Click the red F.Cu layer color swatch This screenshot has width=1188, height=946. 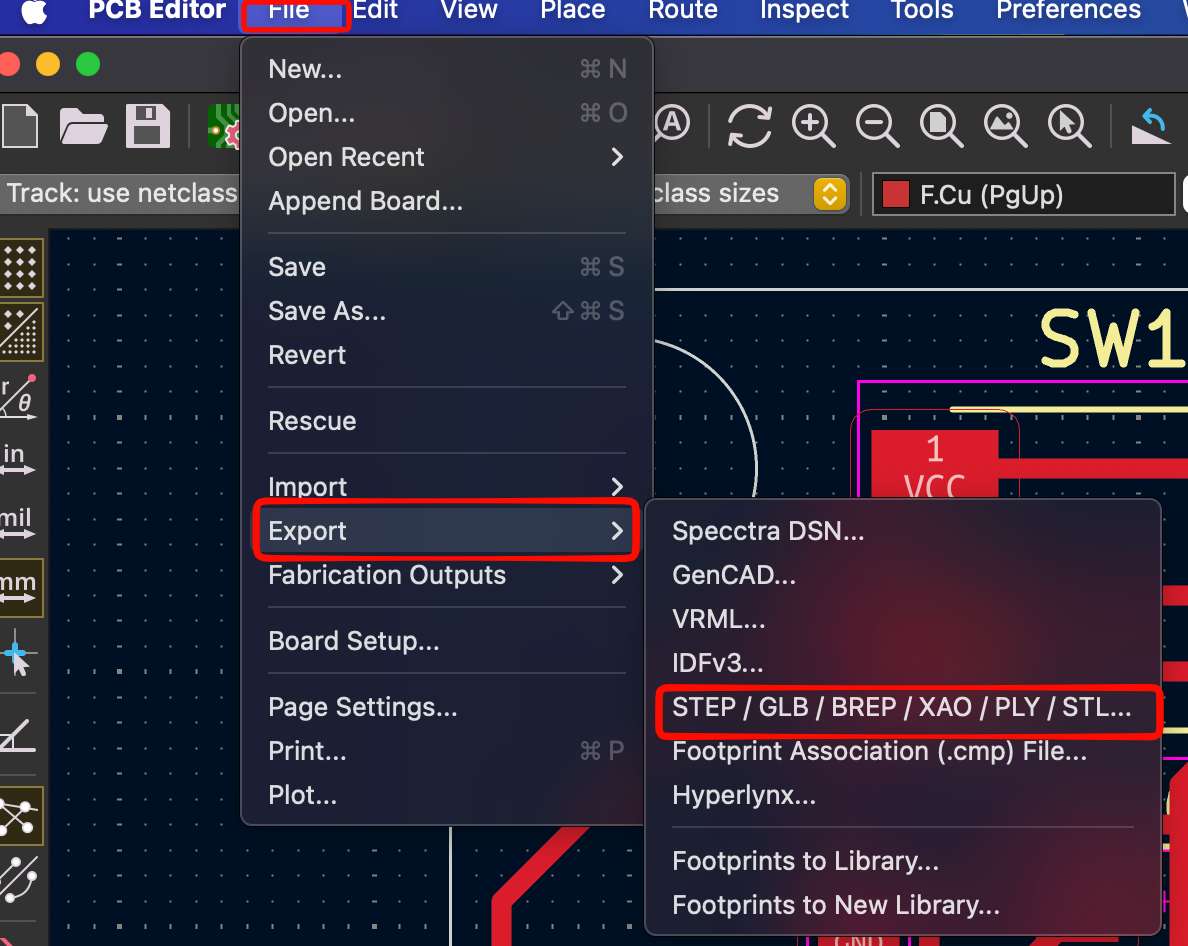point(896,194)
